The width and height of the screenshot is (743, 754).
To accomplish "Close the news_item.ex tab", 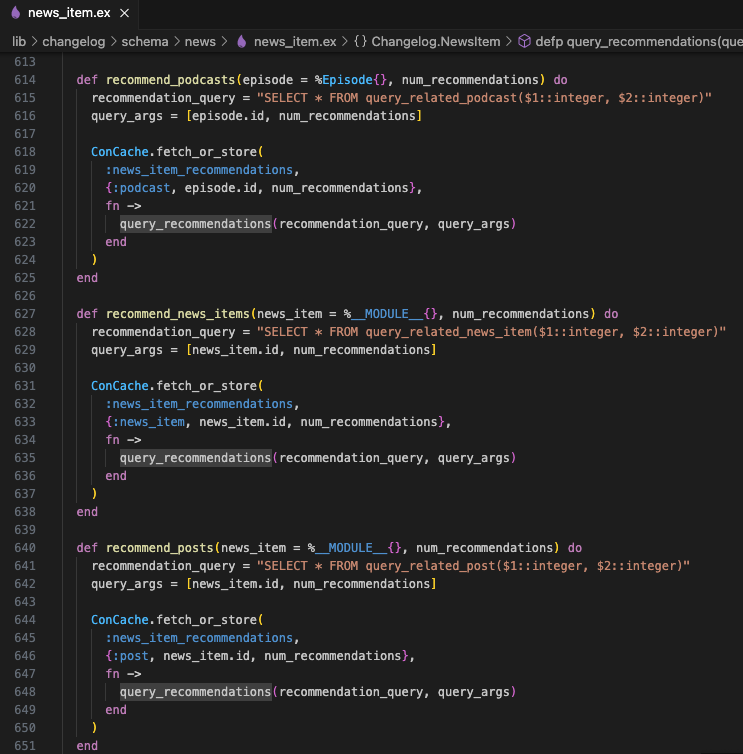I will point(125,13).
